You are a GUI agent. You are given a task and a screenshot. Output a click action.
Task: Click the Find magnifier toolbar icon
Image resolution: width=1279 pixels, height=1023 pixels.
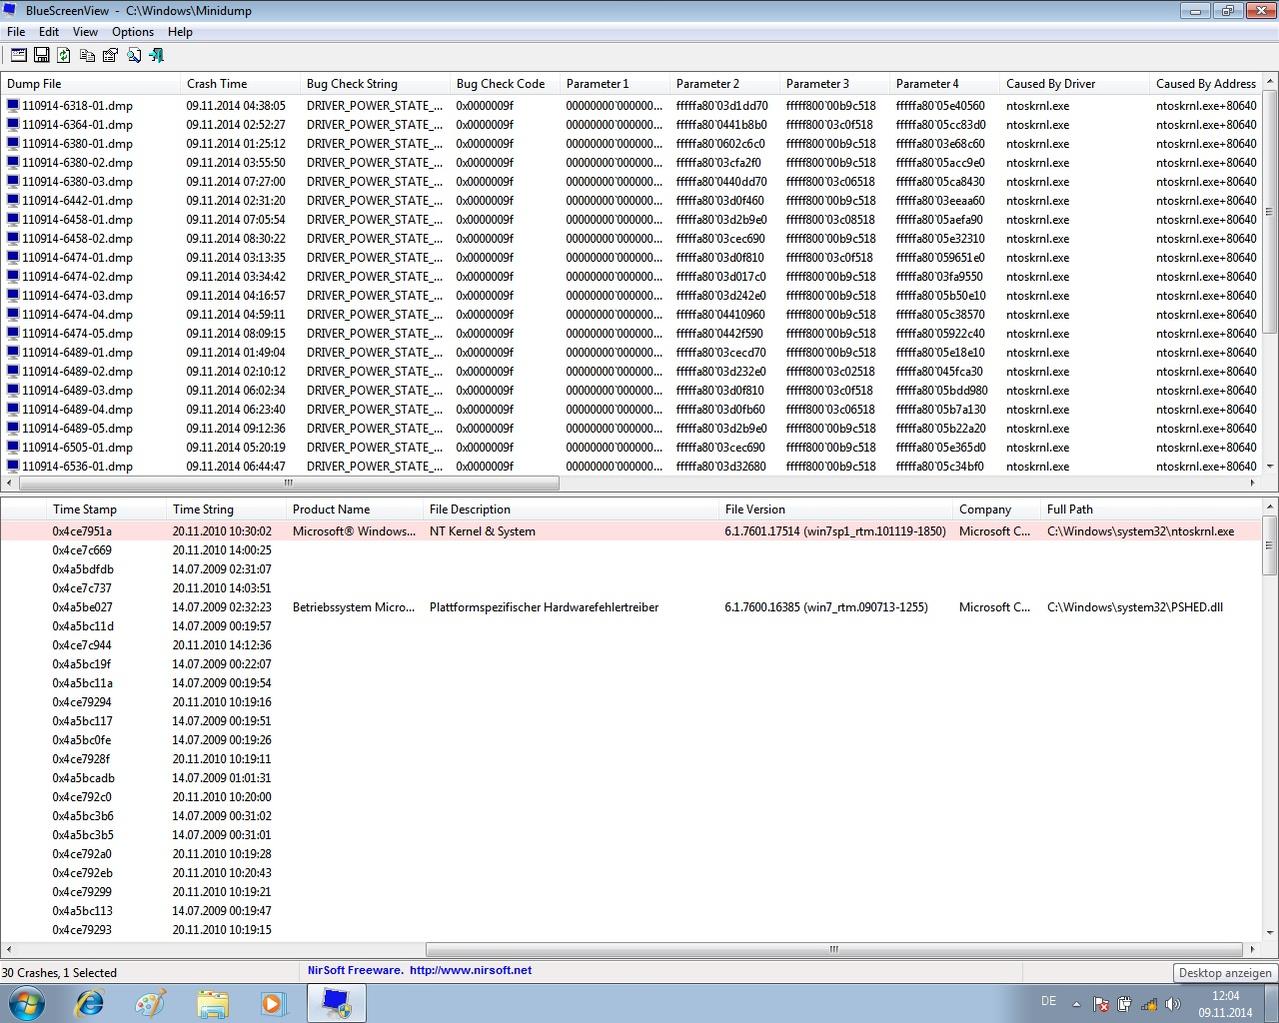click(133, 55)
